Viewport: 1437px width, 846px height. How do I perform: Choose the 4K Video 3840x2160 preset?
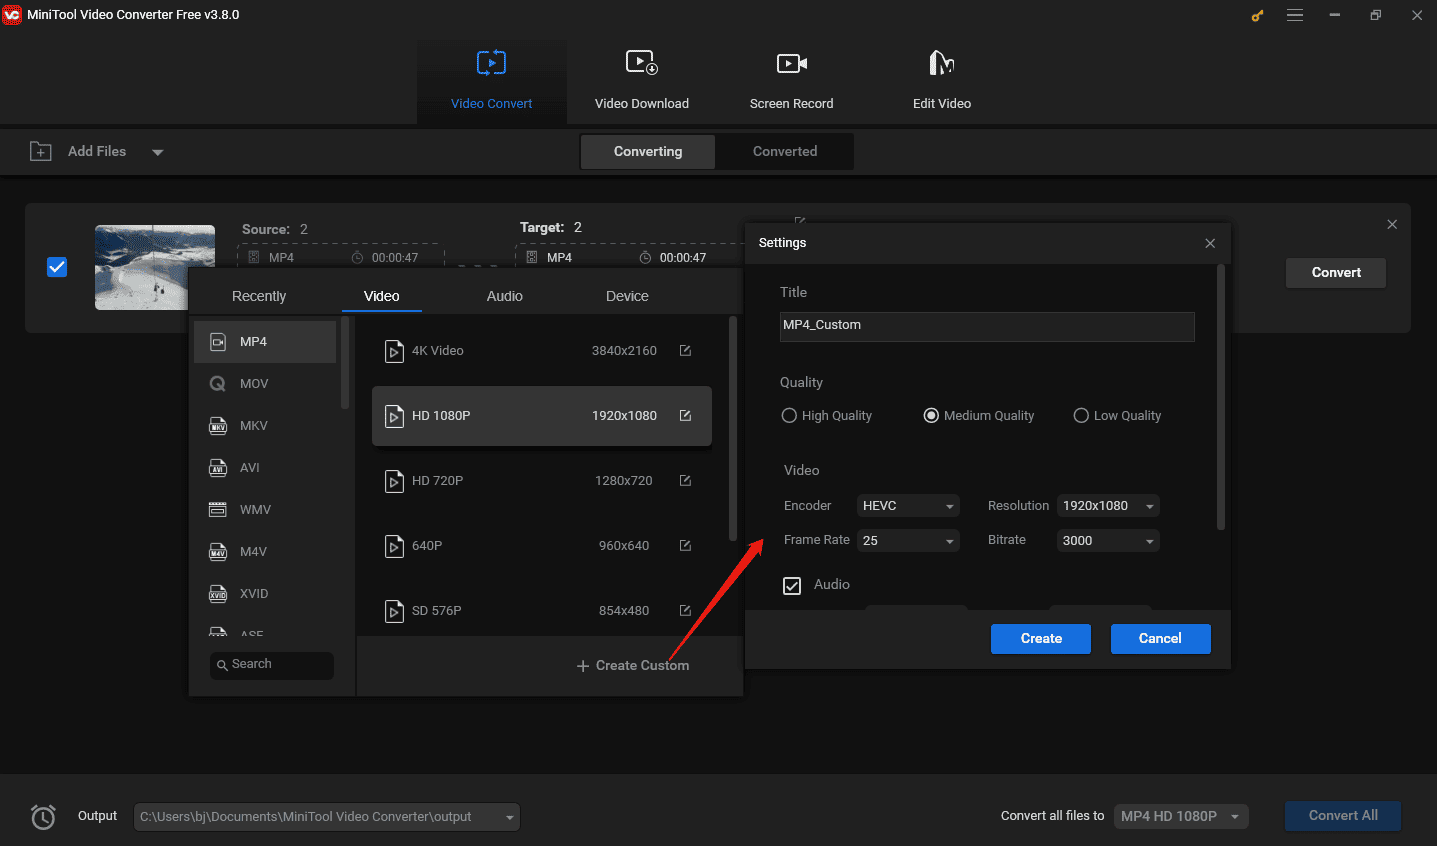[x=542, y=350]
